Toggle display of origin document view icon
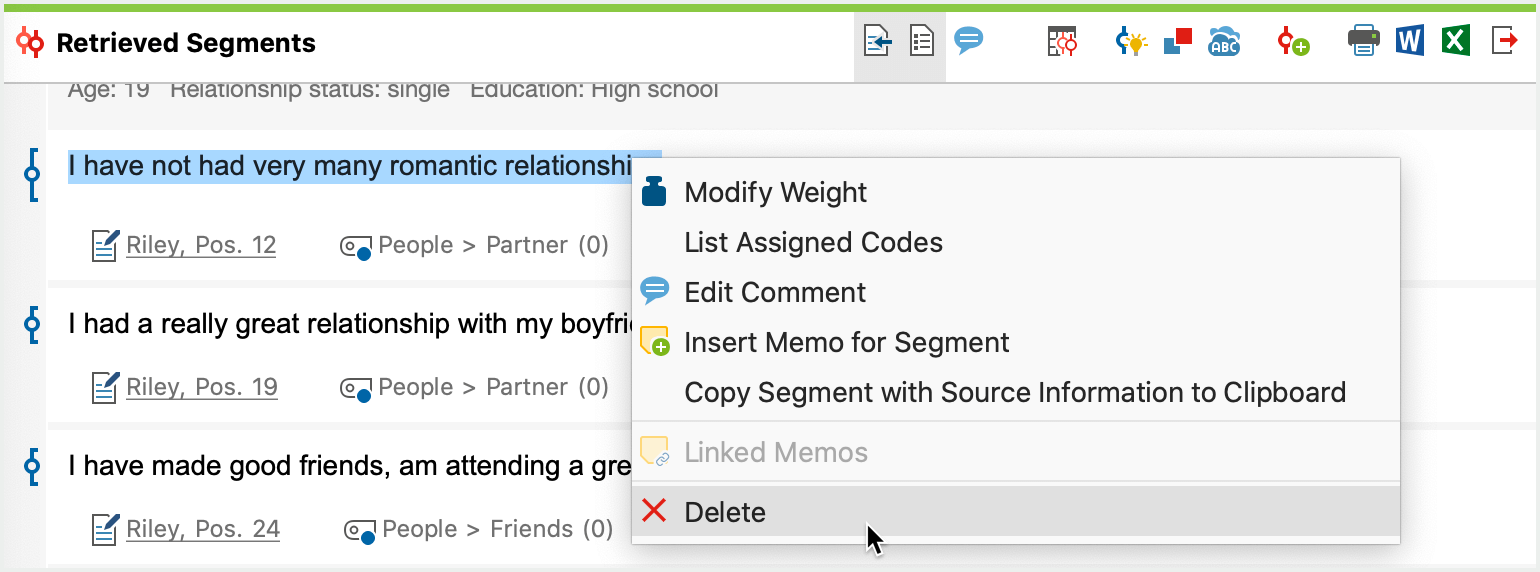Image resolution: width=1540 pixels, height=572 pixels. click(x=877, y=42)
